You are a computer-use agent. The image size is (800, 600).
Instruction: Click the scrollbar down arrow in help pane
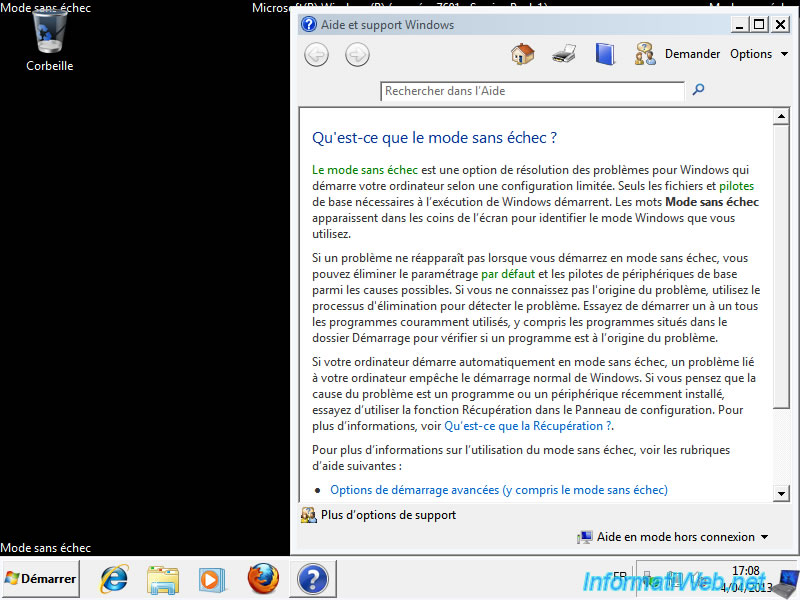(x=781, y=493)
